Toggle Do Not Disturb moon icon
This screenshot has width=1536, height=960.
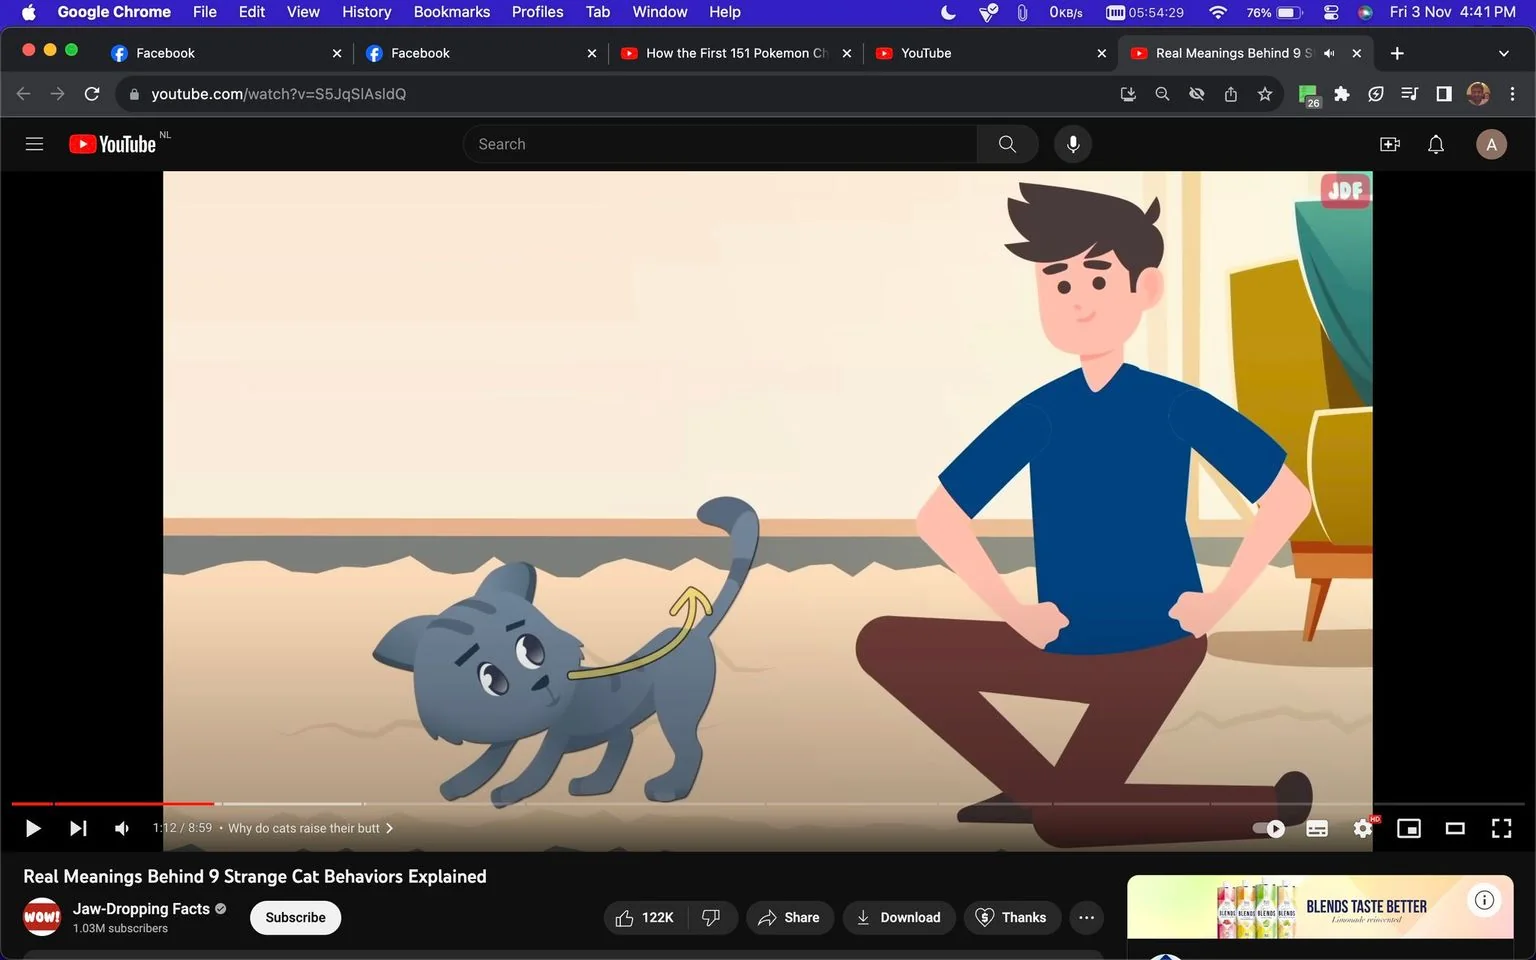948,12
